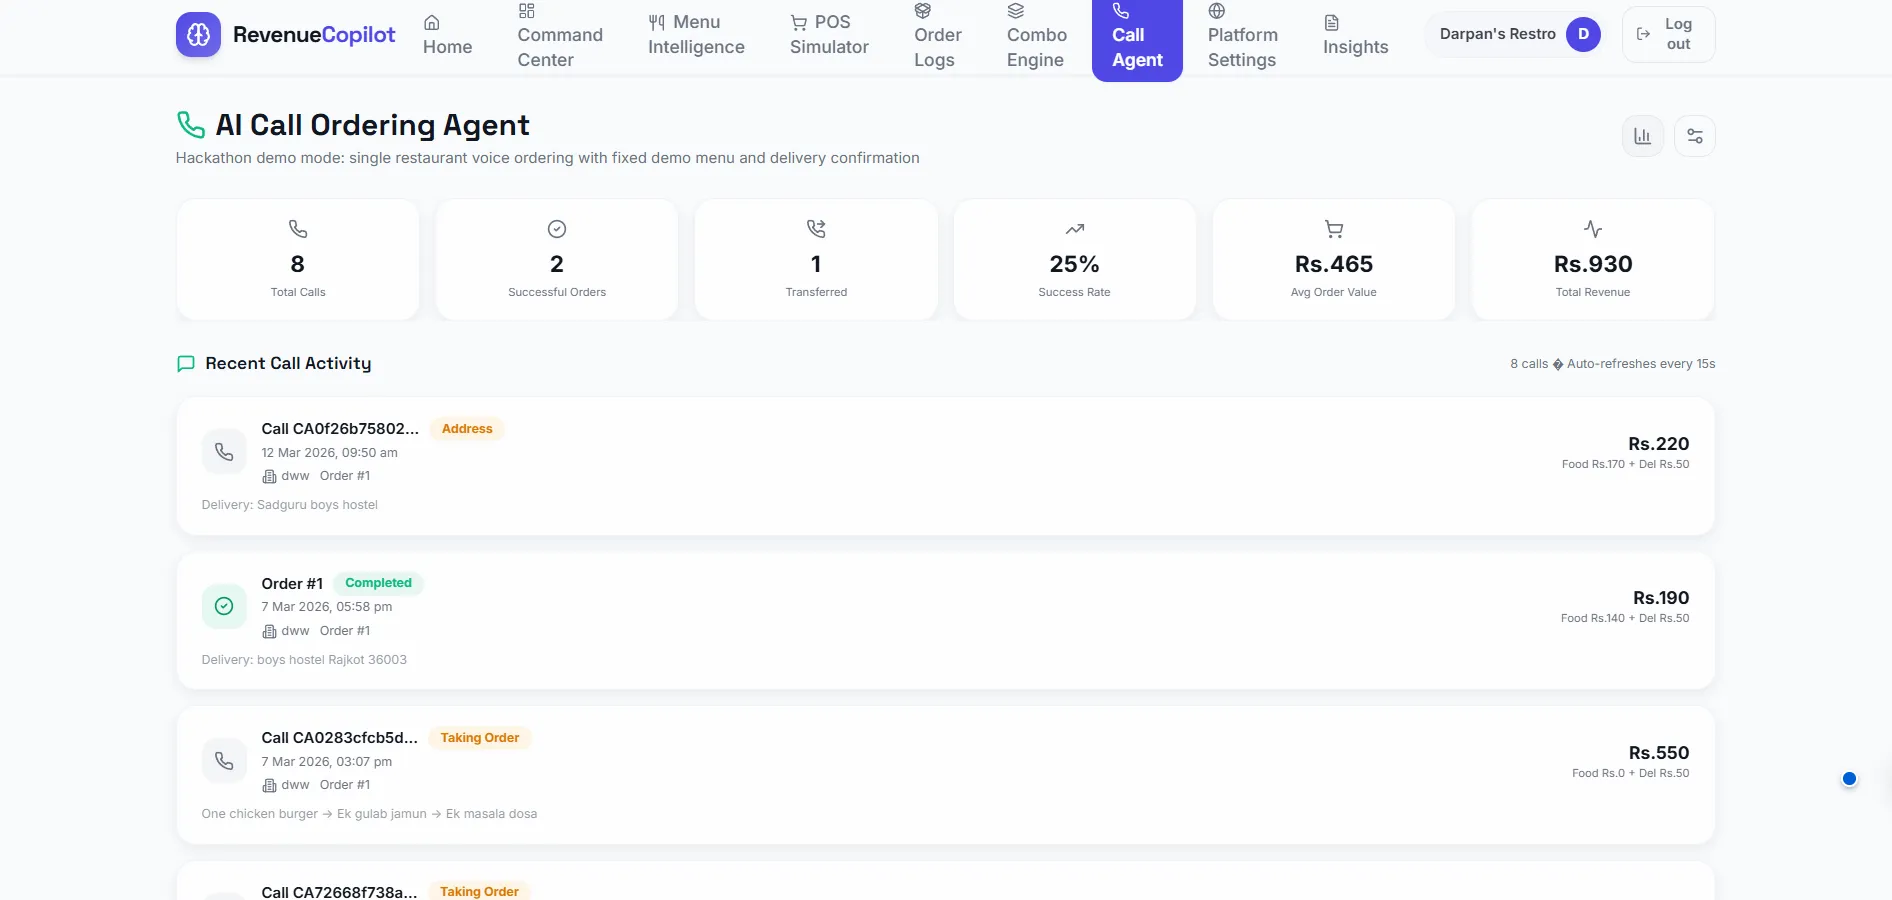Click the Total Calls card value 8
The width and height of the screenshot is (1892, 900).
tap(297, 264)
